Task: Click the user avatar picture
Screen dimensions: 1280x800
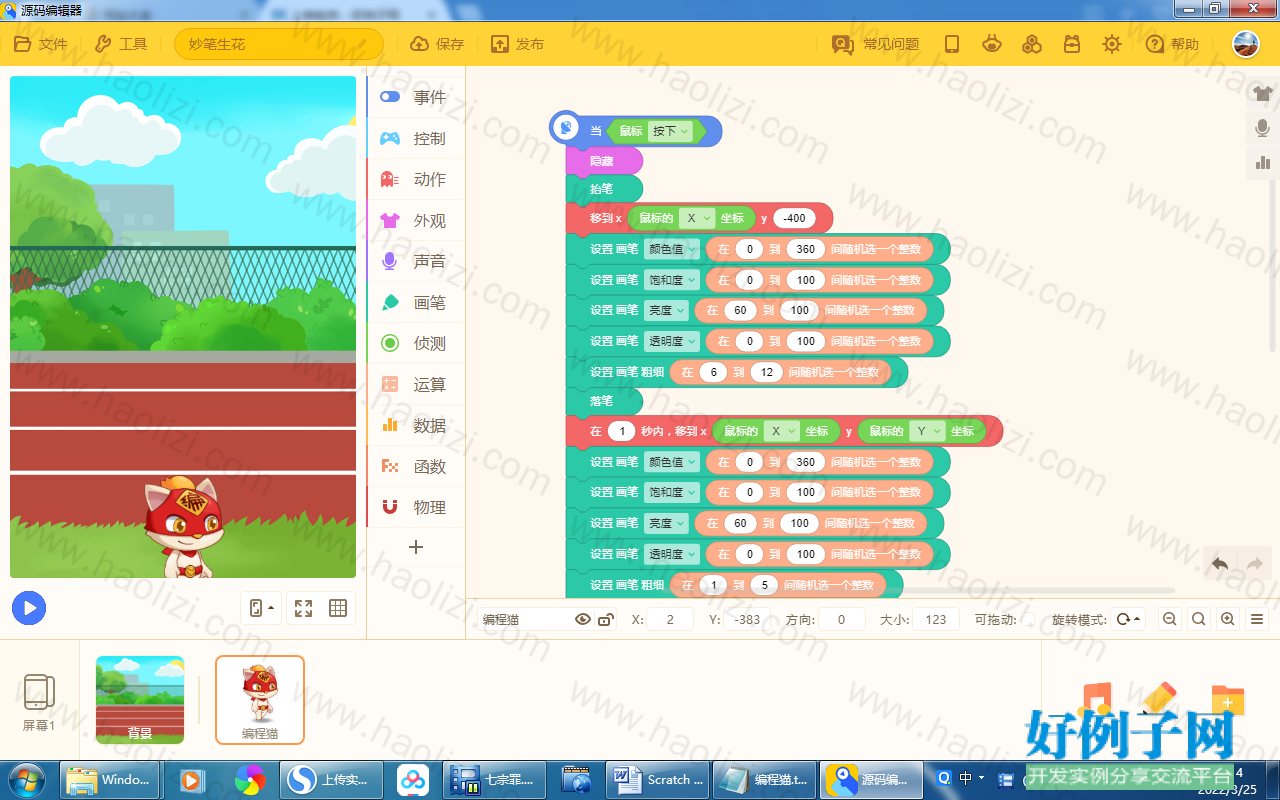Action: (1245, 44)
